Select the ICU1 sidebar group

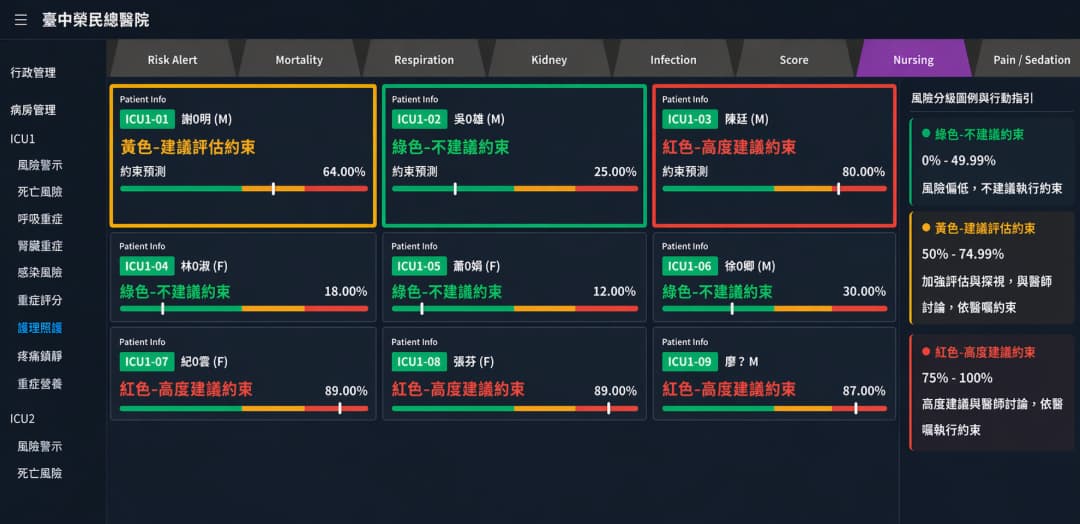[23, 138]
